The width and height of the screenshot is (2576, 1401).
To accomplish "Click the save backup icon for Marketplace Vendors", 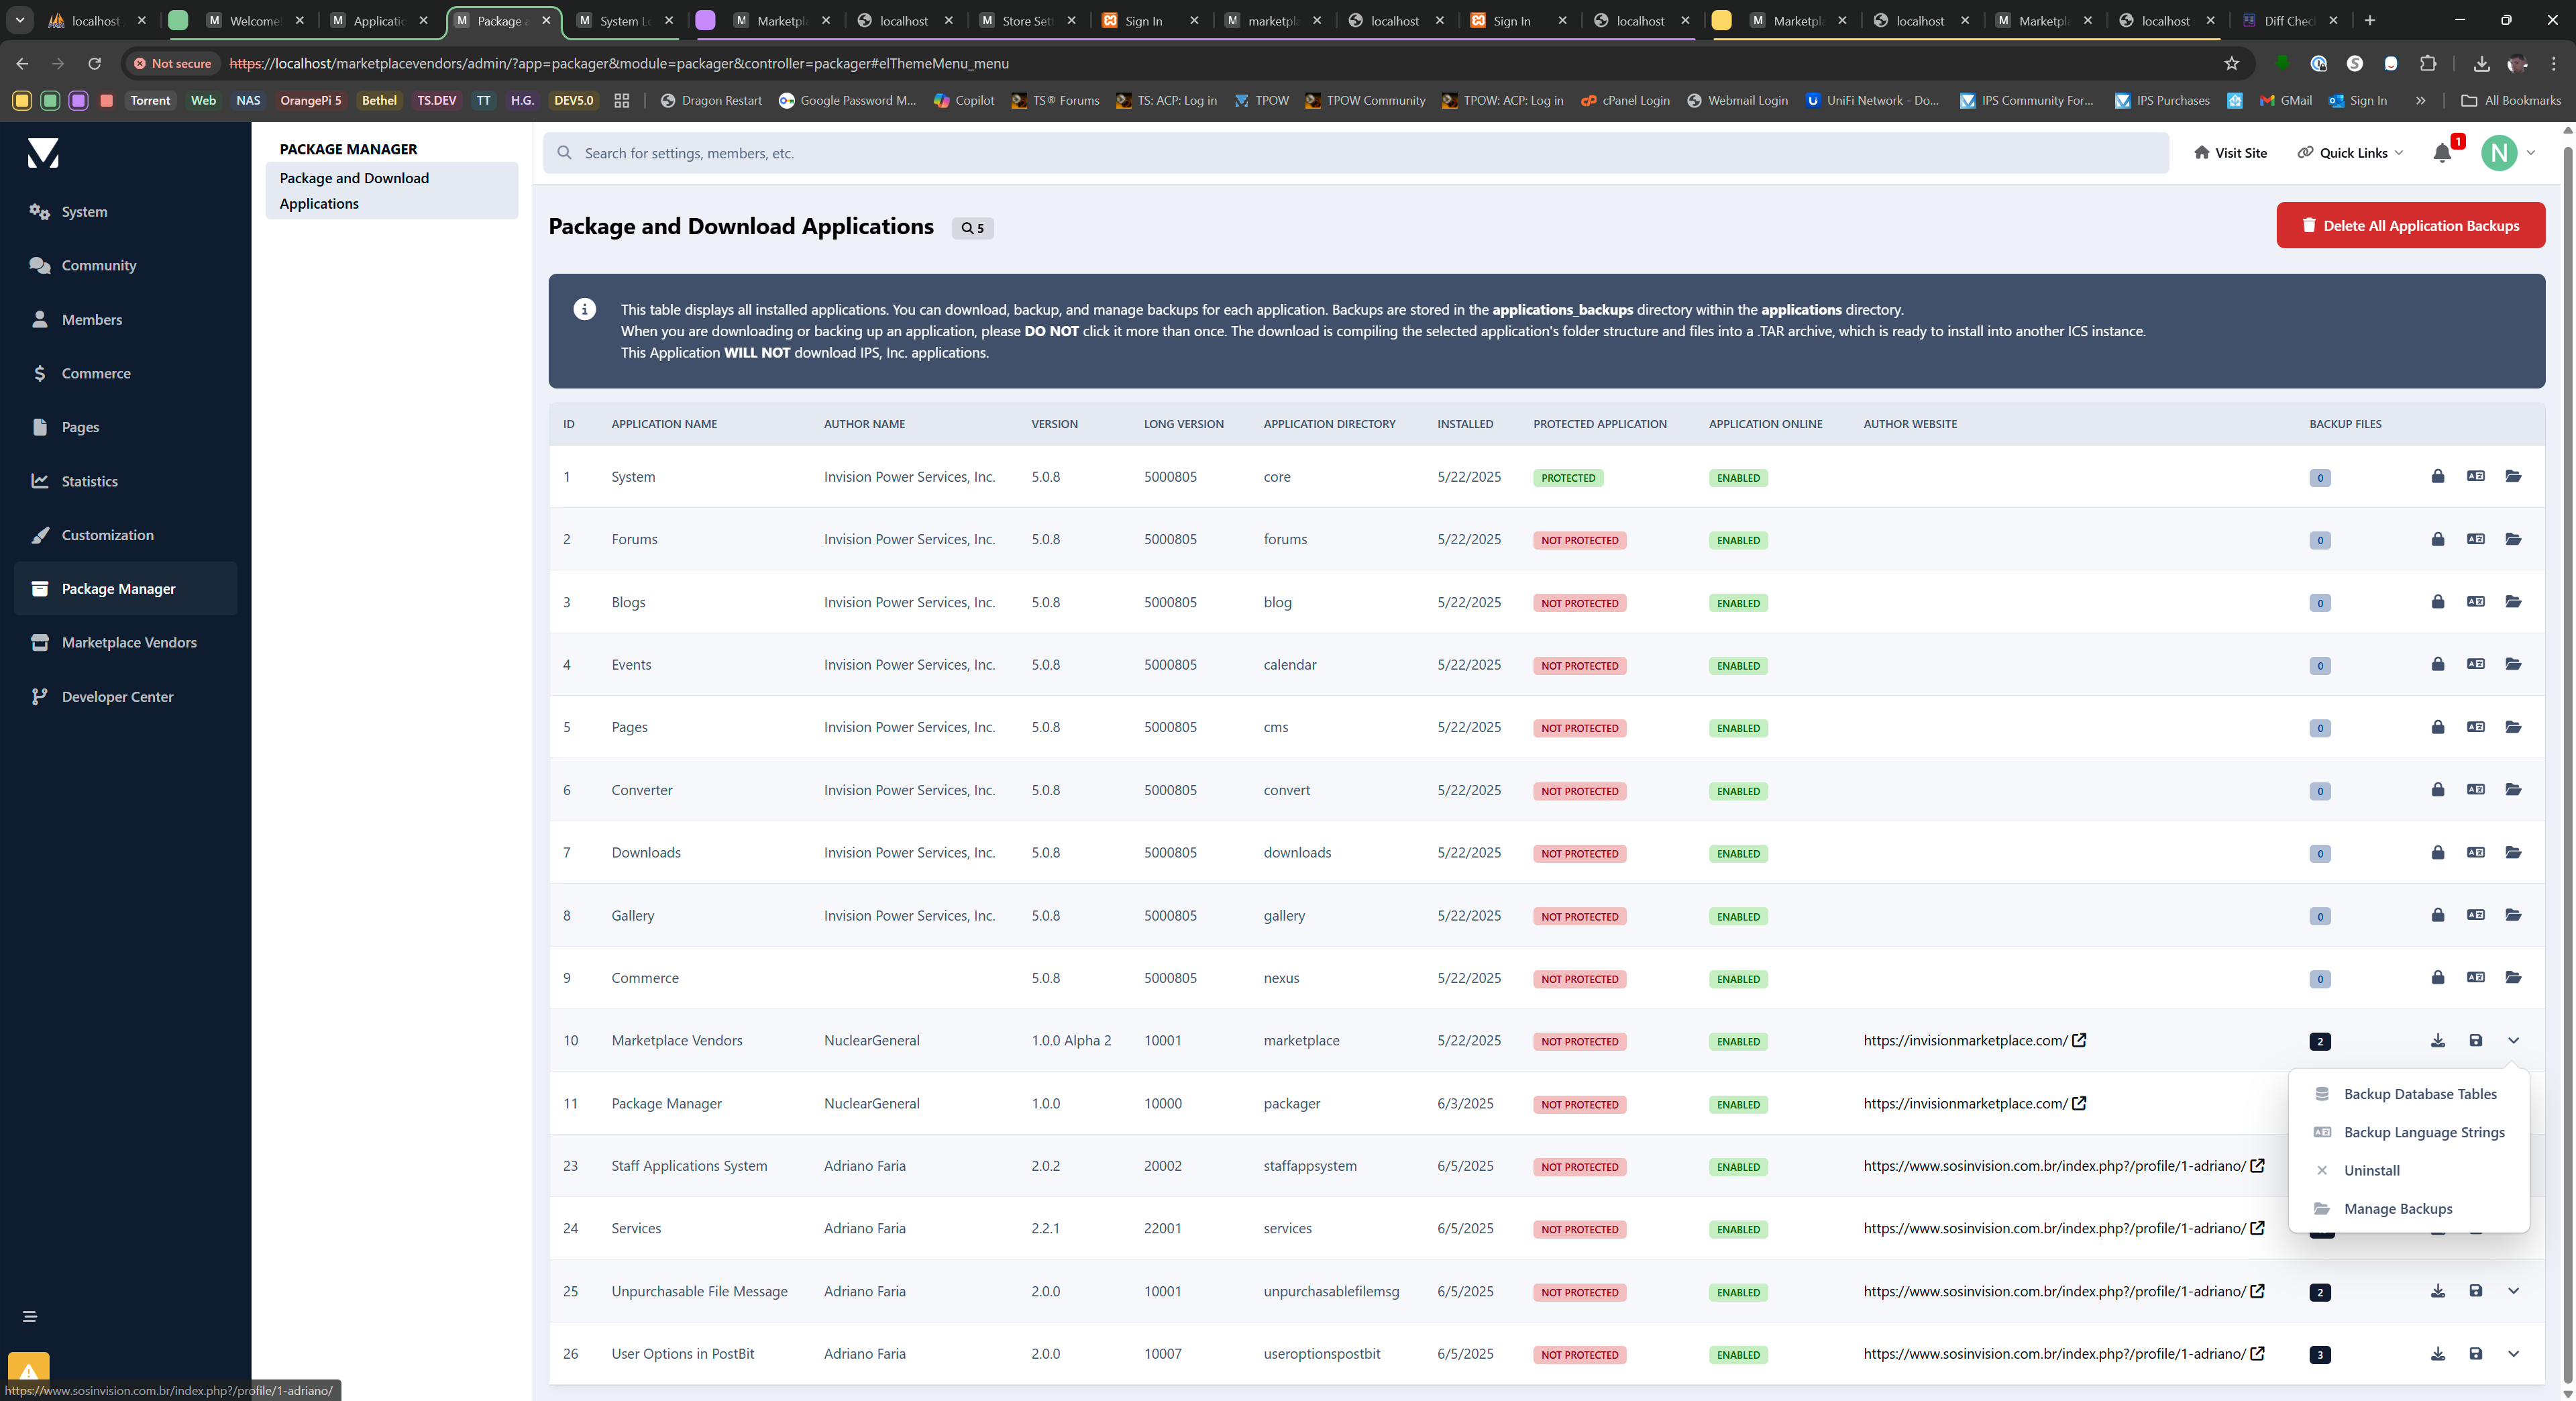I will pos(2475,1040).
